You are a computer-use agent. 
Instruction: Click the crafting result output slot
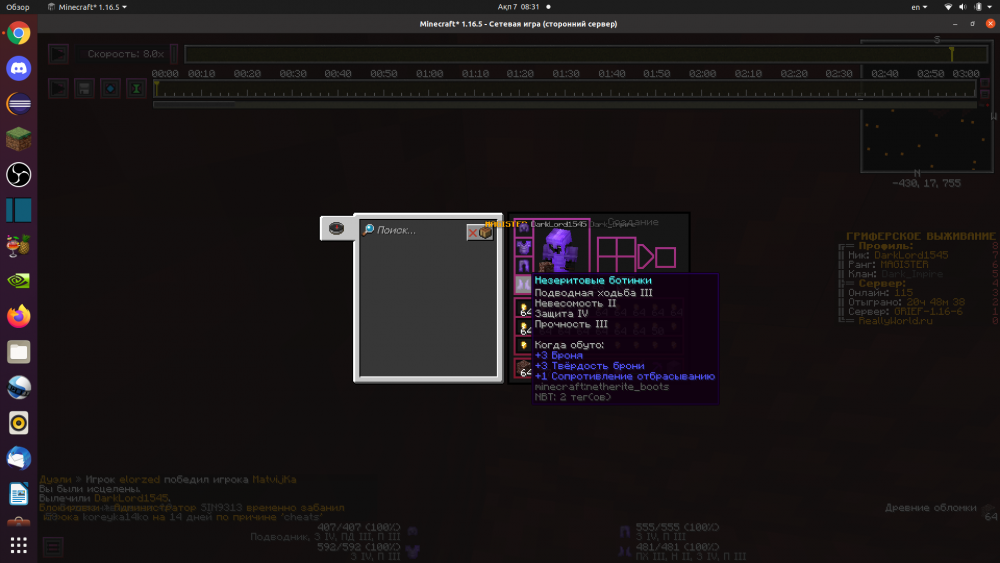coord(665,257)
